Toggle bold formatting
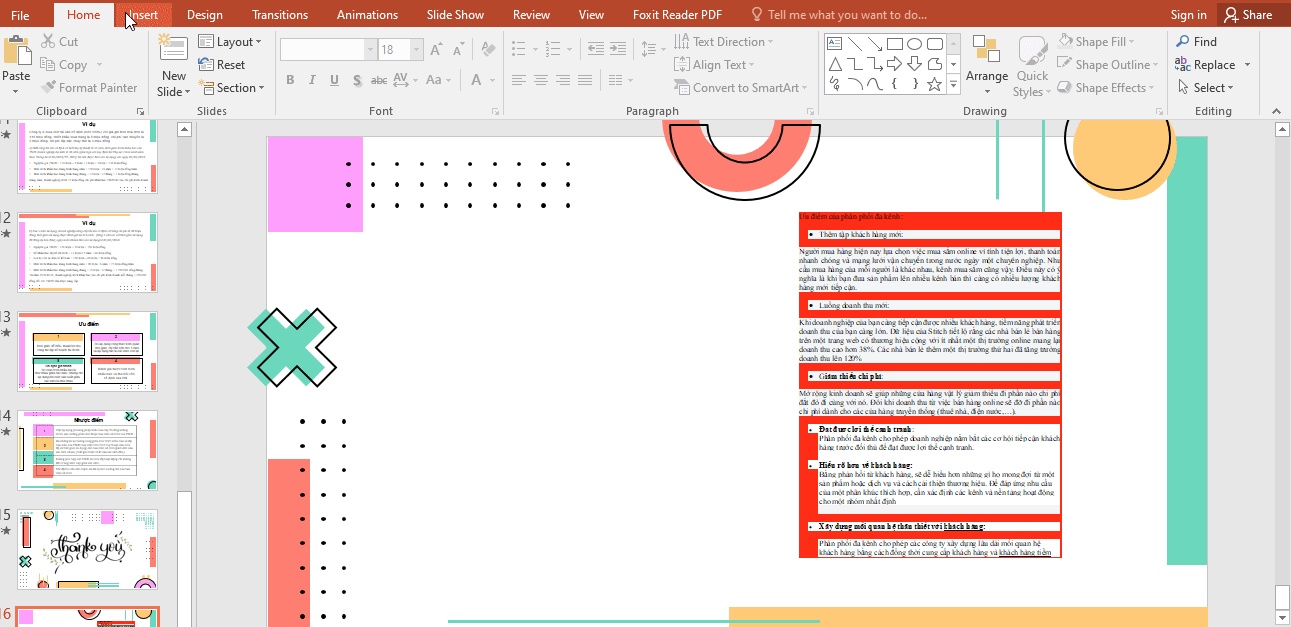This screenshot has width=1291, height=627. (x=290, y=79)
